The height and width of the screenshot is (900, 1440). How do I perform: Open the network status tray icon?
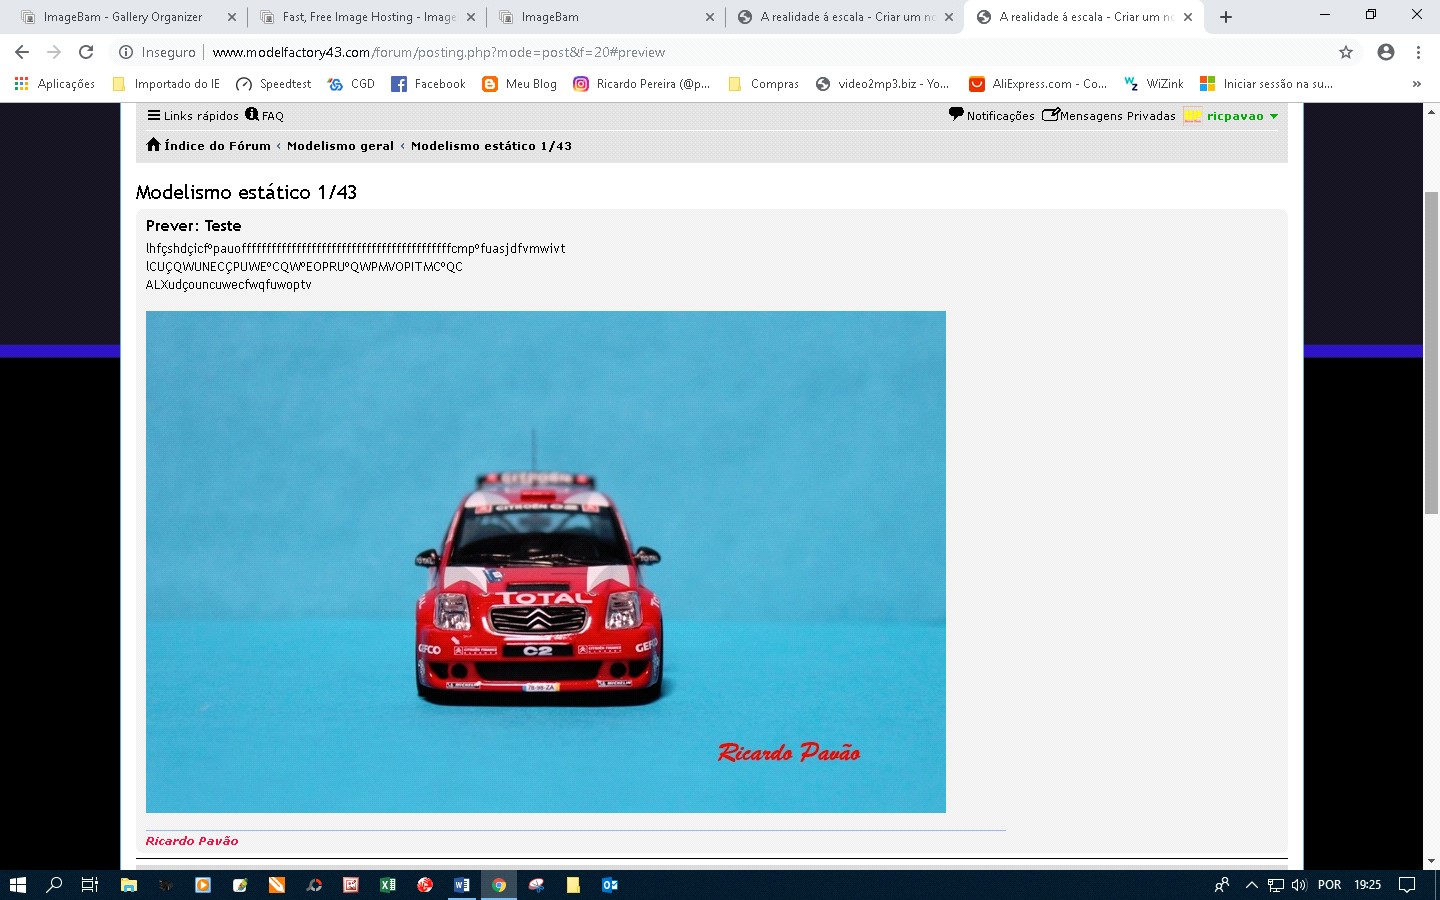(x=1276, y=885)
